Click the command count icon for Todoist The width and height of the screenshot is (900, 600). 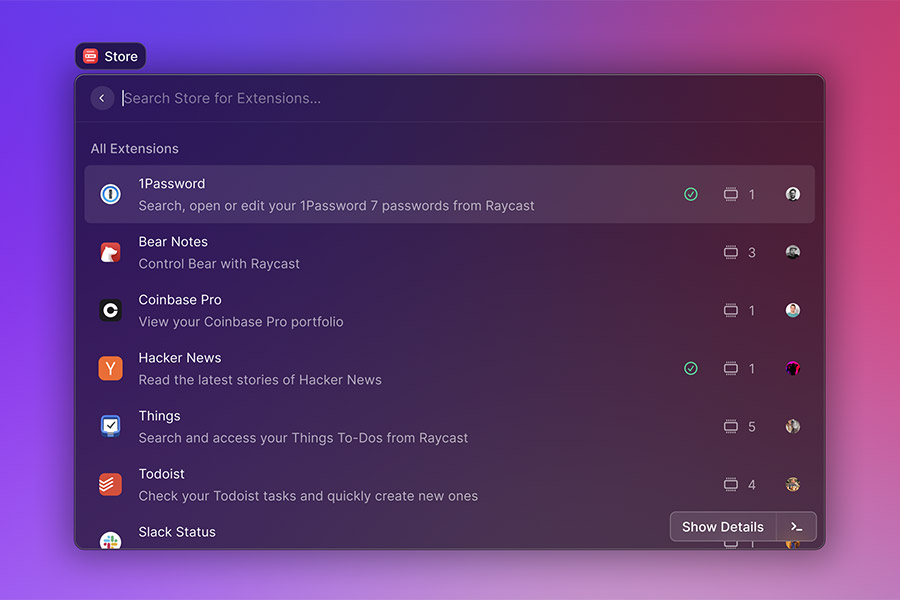click(x=731, y=484)
